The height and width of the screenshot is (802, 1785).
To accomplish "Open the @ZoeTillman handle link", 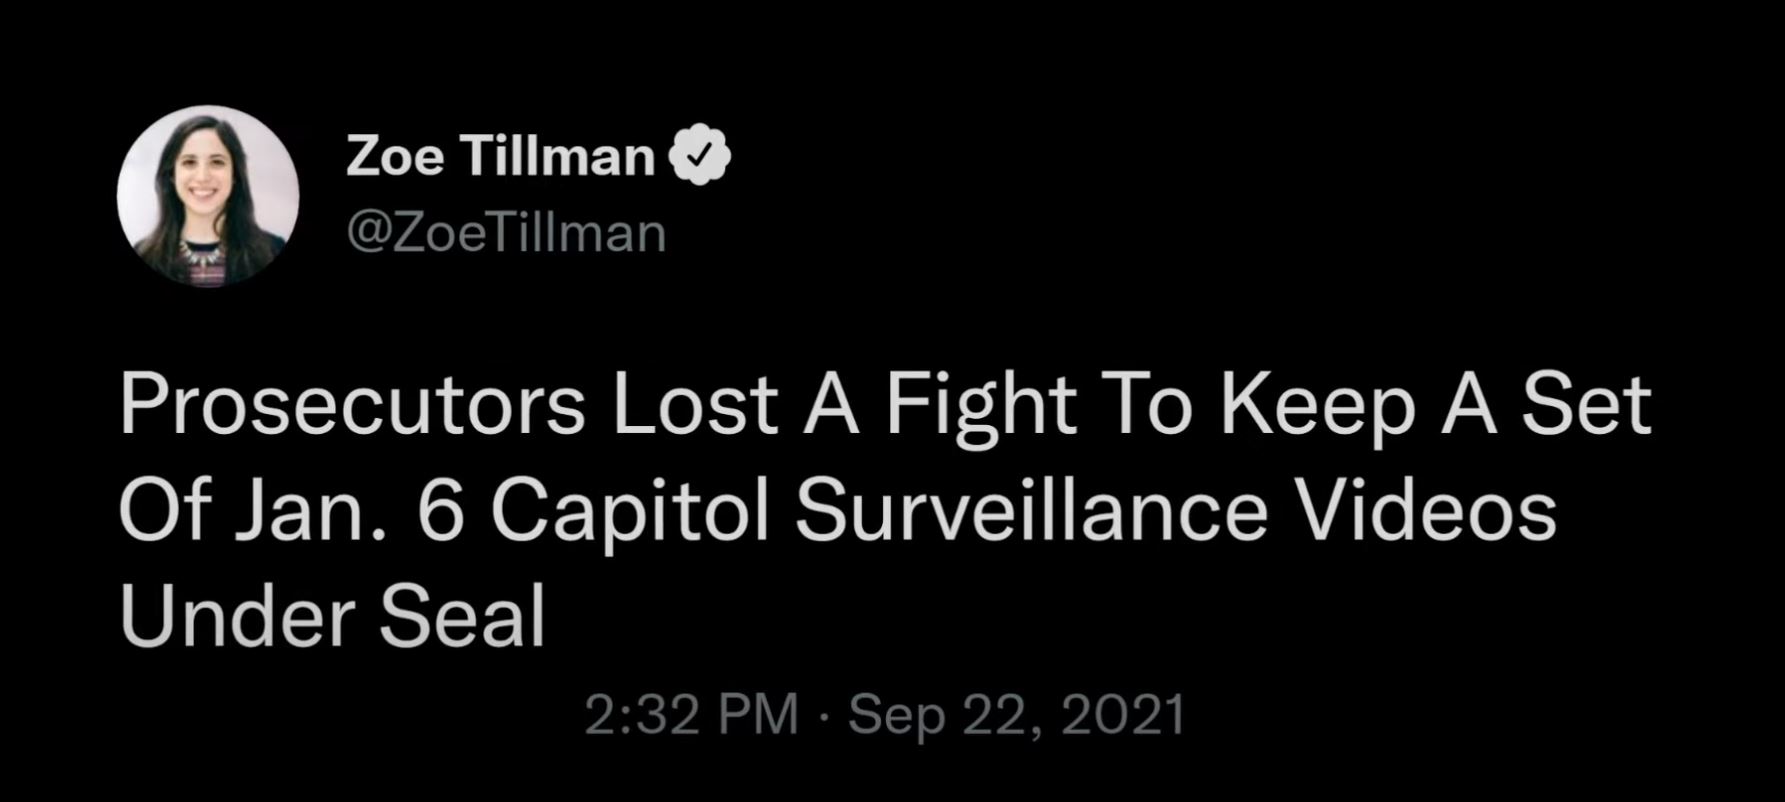I will (506, 233).
